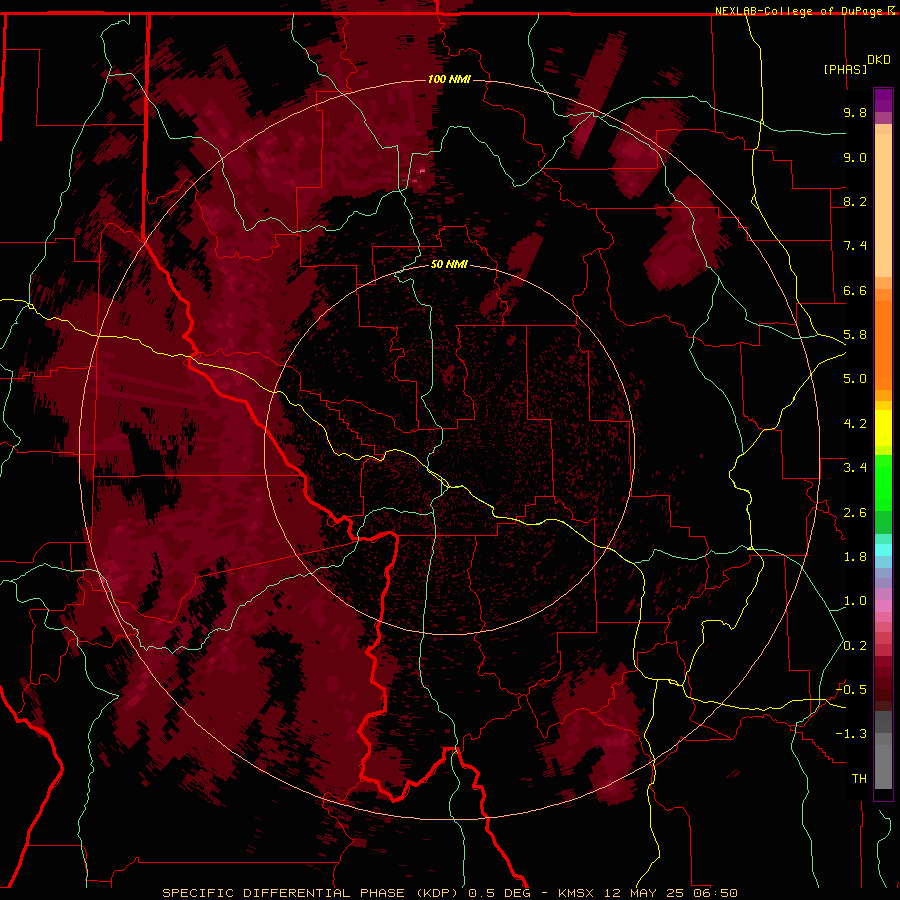Click the KMSX station identifier in caption
Screen dimensions: 900x900
pyautogui.click(x=576, y=893)
